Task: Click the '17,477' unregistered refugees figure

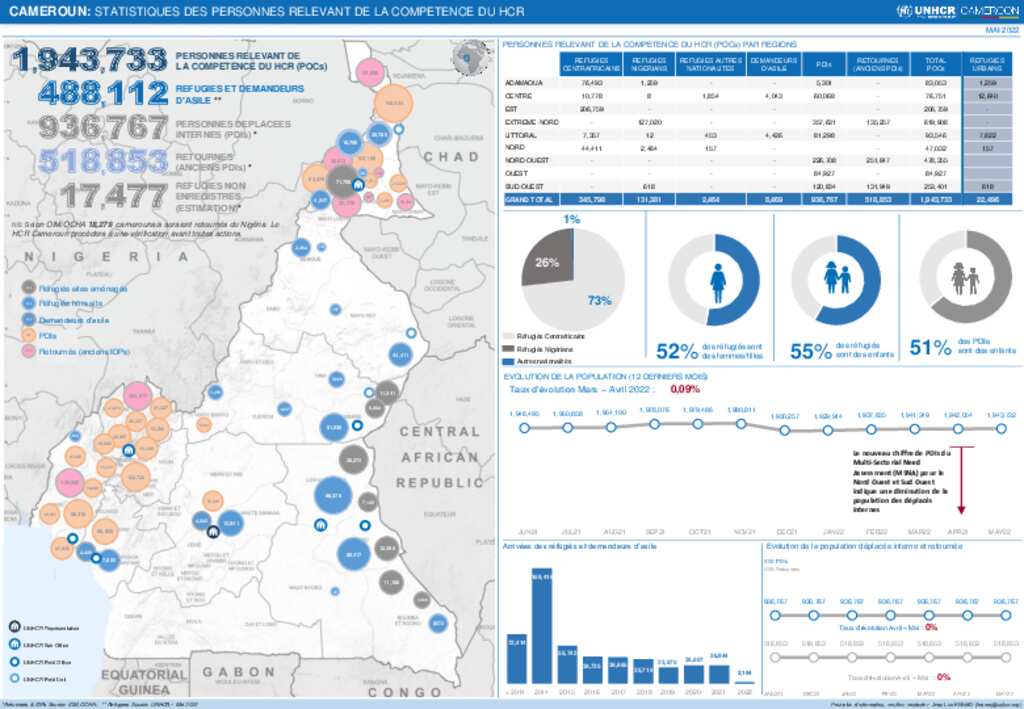Action: click(x=114, y=196)
